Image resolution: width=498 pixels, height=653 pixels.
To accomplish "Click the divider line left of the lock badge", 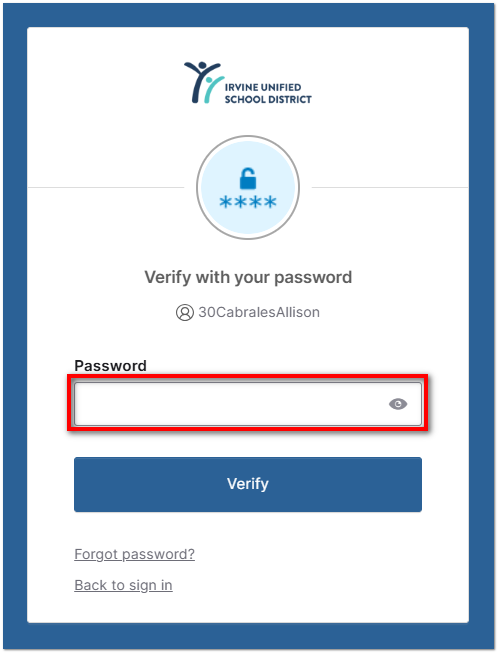I will tap(106, 187).
